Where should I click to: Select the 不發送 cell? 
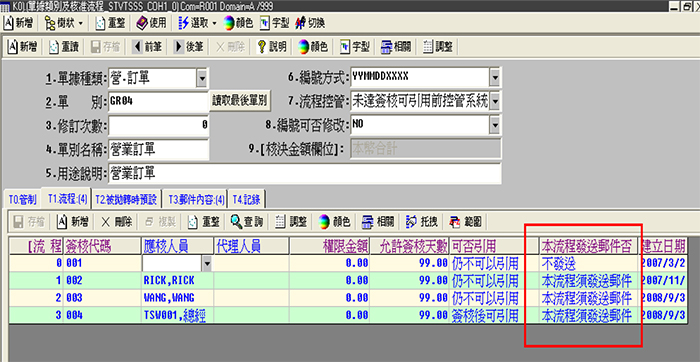click(589, 264)
